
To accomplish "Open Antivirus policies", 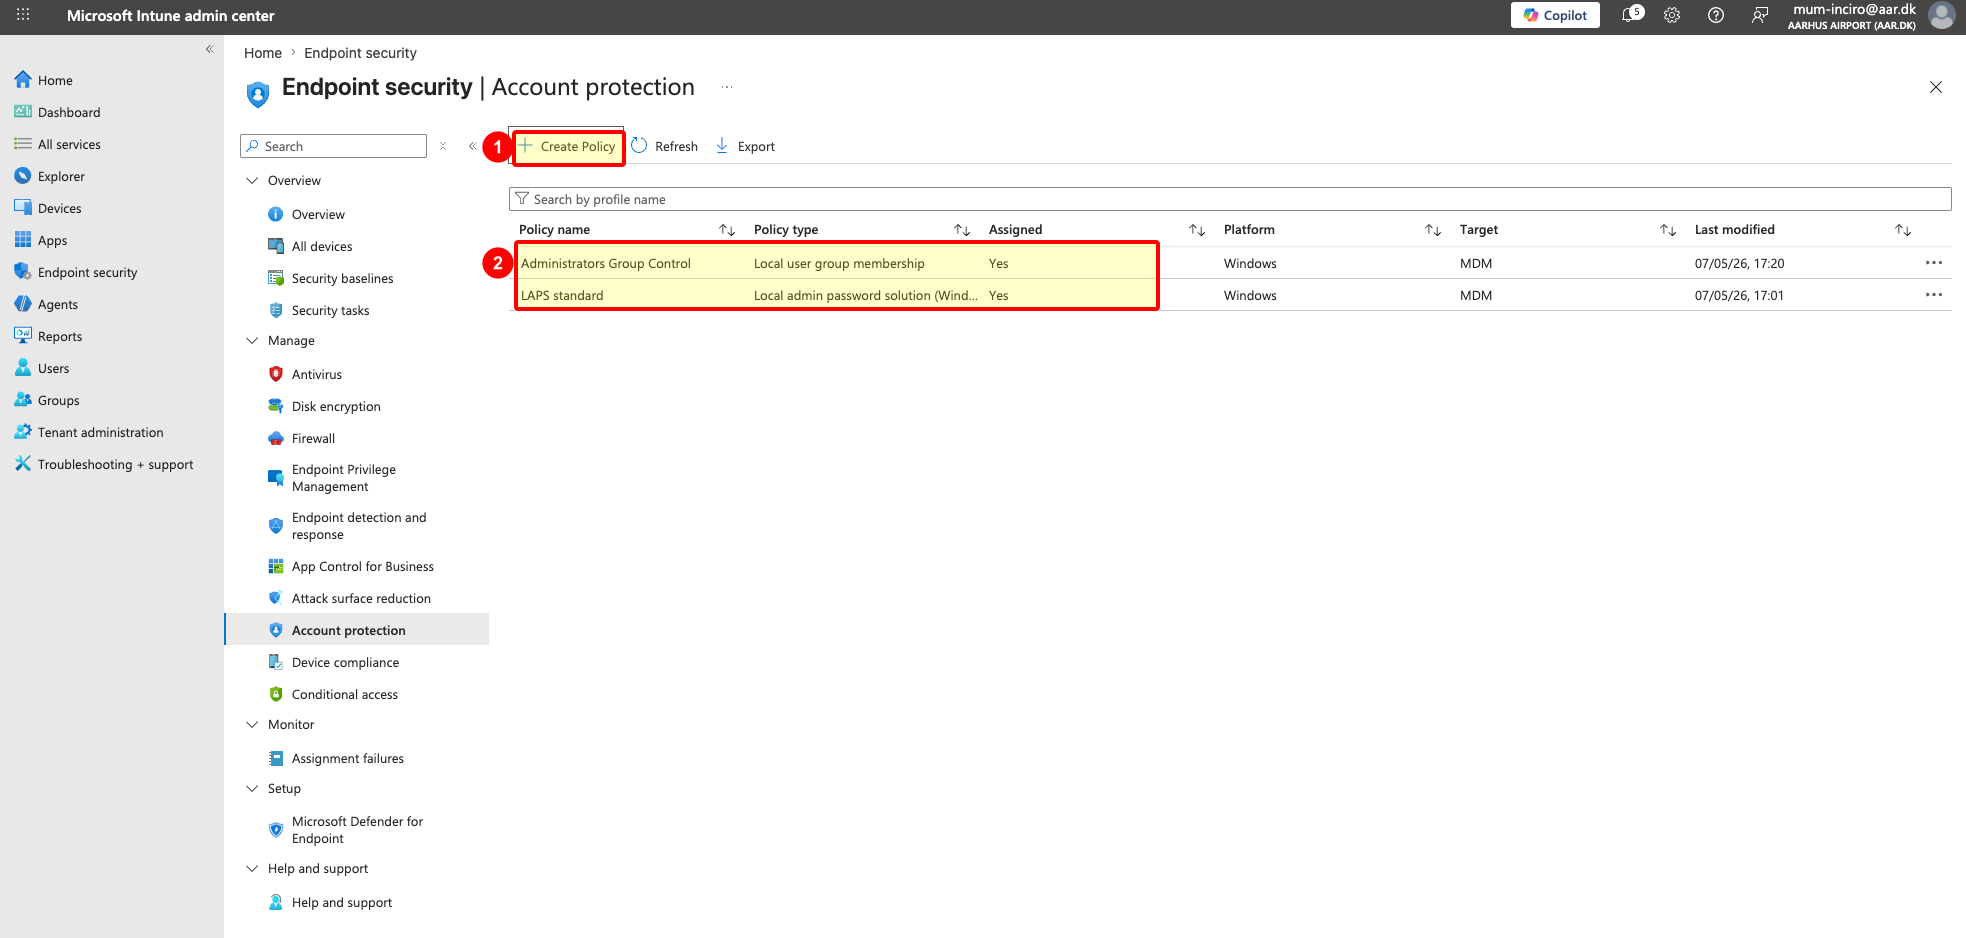I will click(316, 374).
